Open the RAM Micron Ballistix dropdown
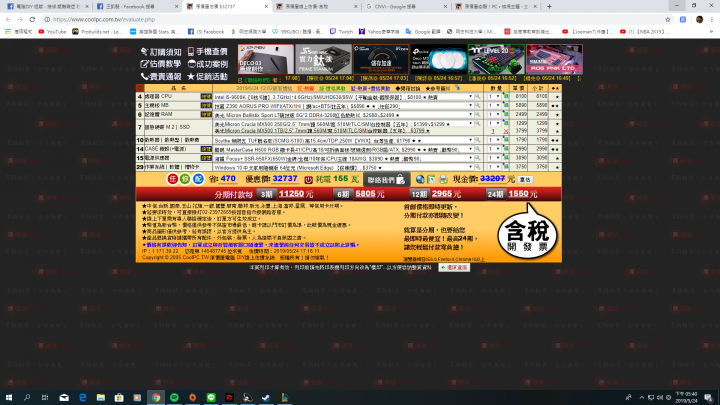This screenshot has width=720, height=405. pyautogui.click(x=343, y=115)
